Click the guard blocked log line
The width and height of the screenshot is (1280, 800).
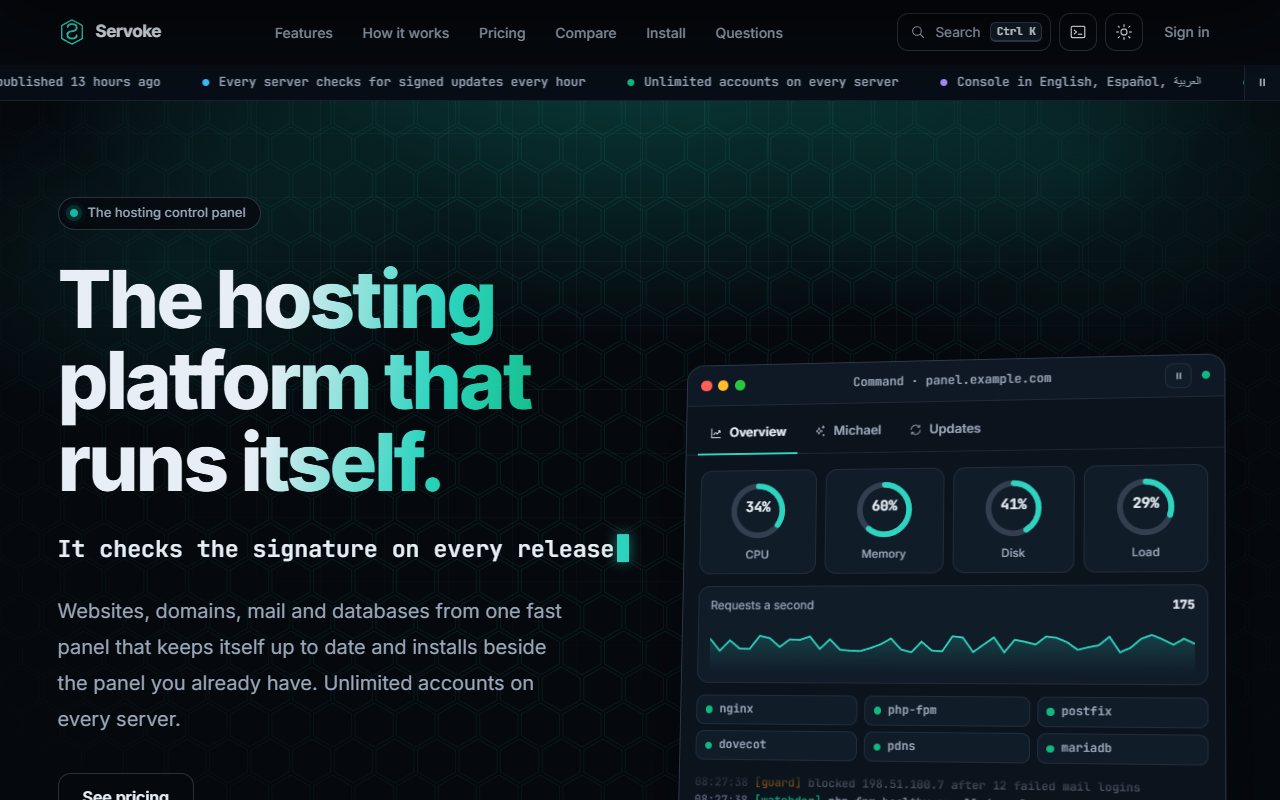tap(917, 786)
